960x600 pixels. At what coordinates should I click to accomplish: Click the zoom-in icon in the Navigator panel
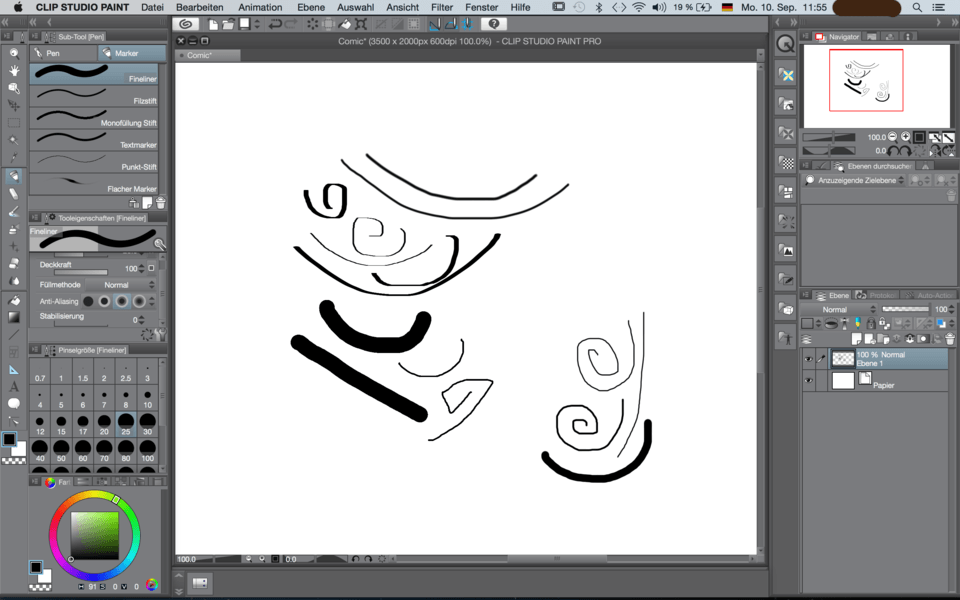click(904, 137)
